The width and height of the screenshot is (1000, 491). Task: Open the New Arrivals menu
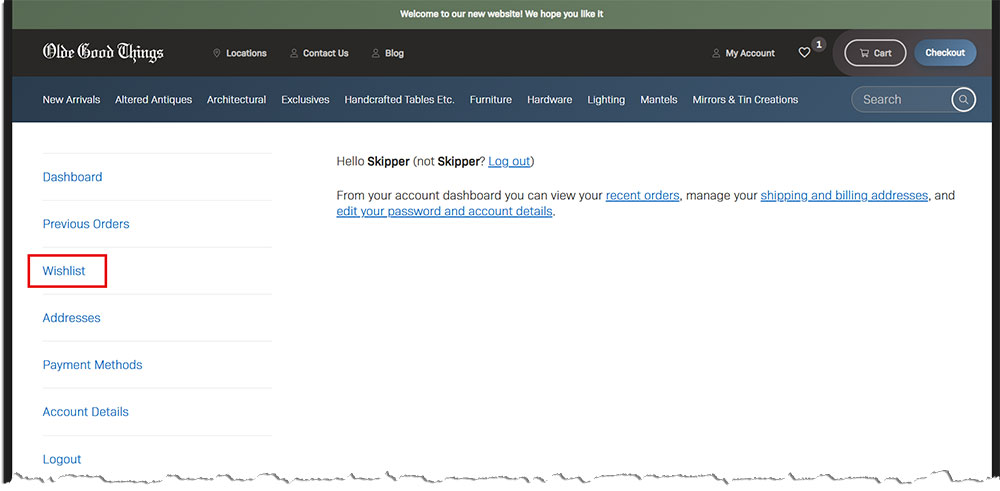coord(71,99)
